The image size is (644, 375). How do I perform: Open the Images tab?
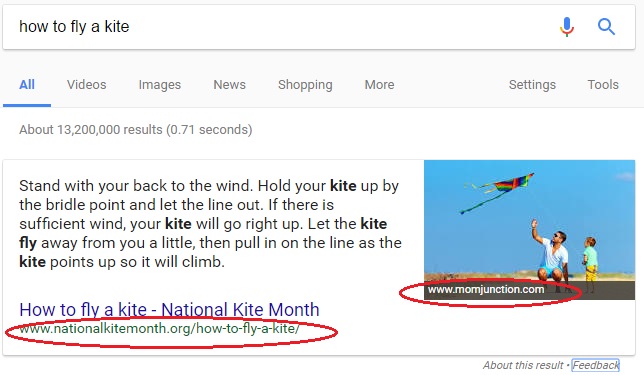pyautogui.click(x=160, y=85)
